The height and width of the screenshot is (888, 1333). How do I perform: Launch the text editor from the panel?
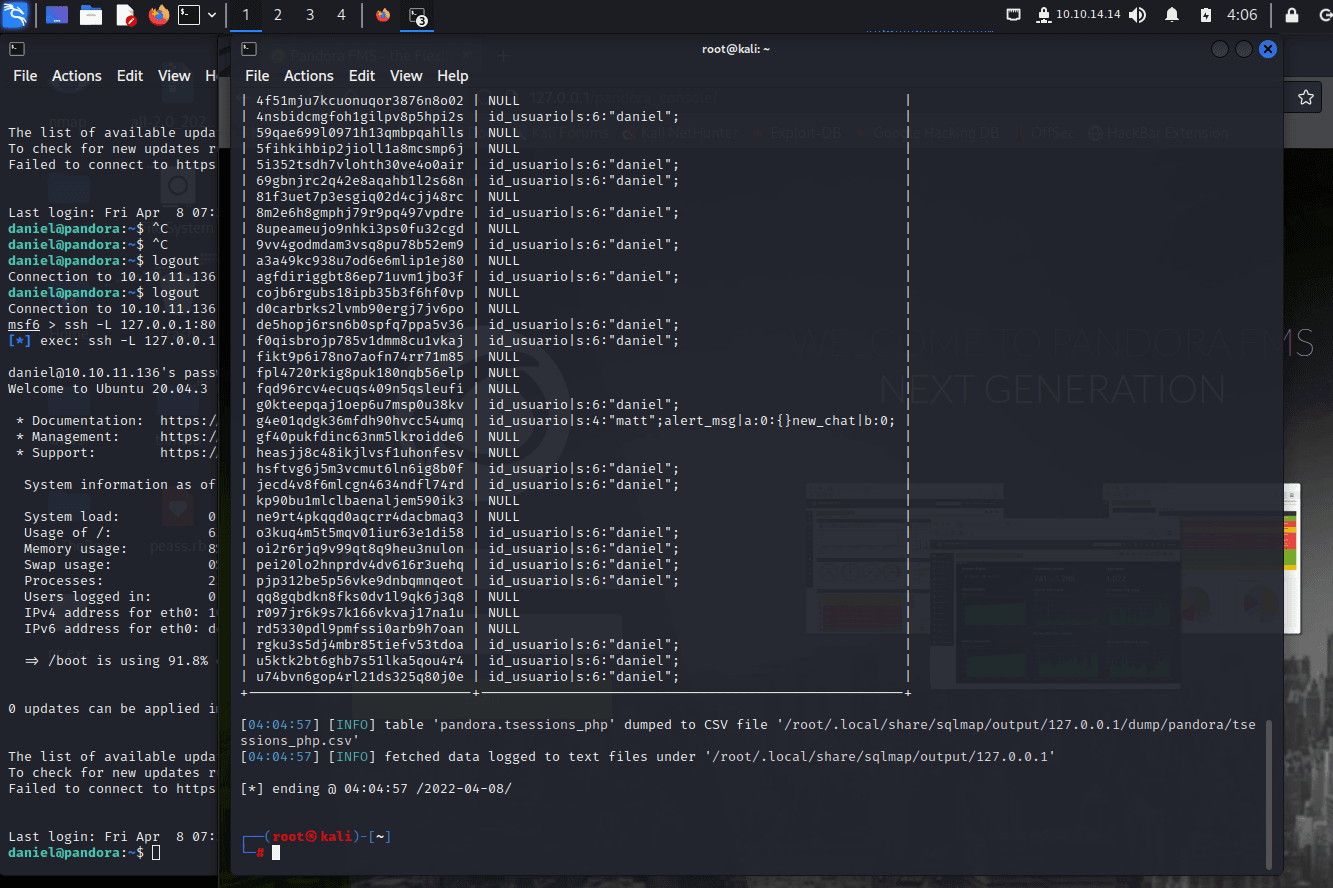pos(125,15)
